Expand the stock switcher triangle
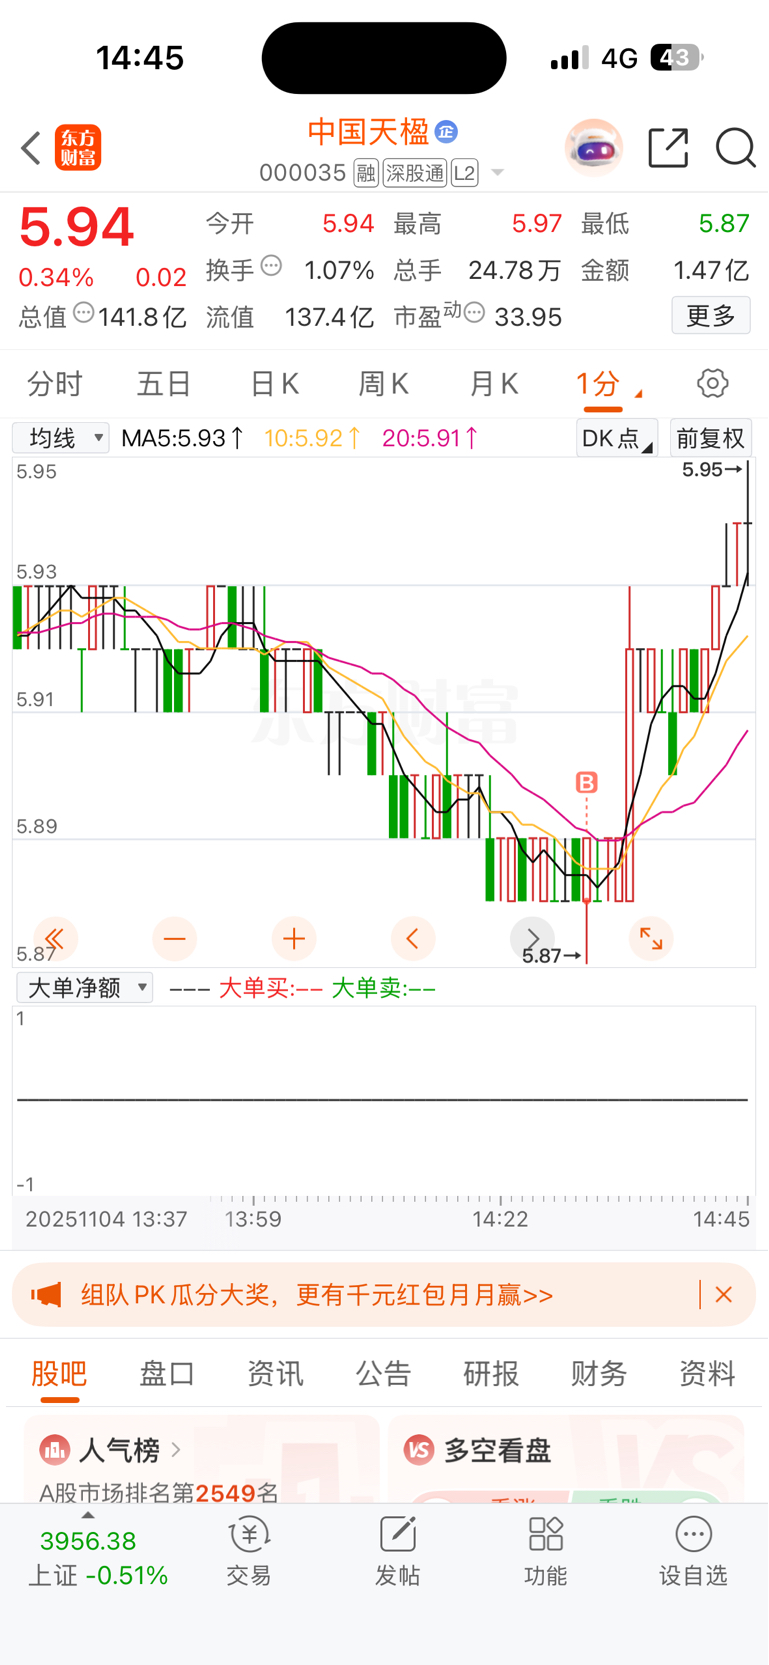 coord(497,173)
